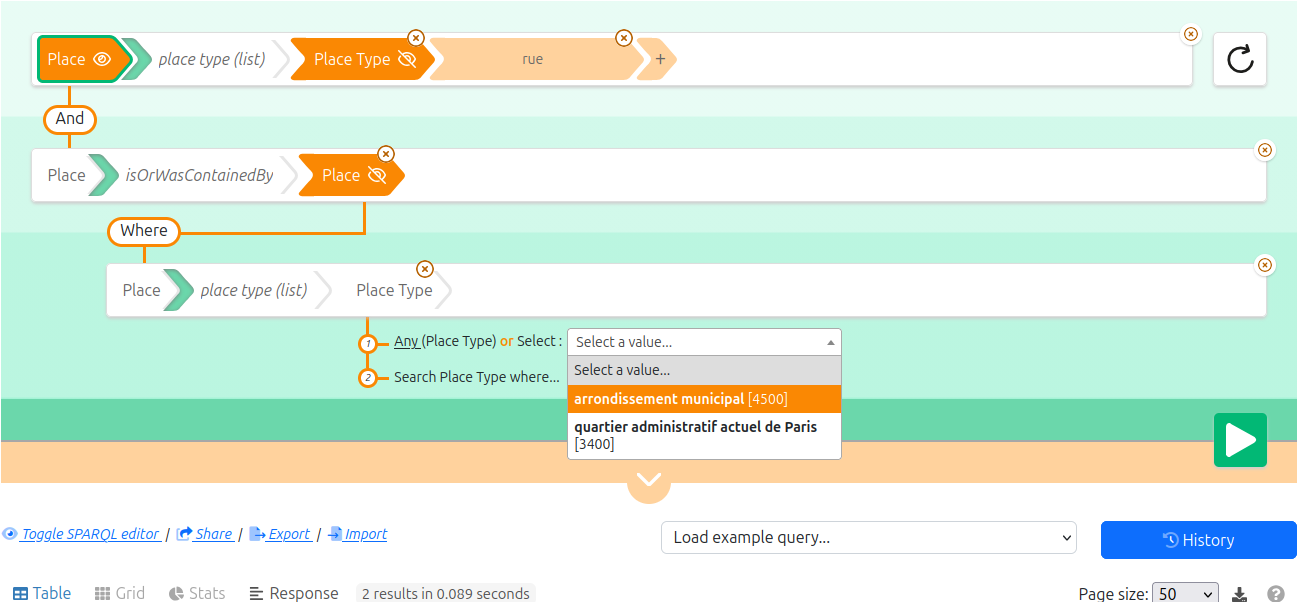Viewport: 1297px width, 602px height.
Task: Remove the 'rue' value
Action: pos(624,38)
